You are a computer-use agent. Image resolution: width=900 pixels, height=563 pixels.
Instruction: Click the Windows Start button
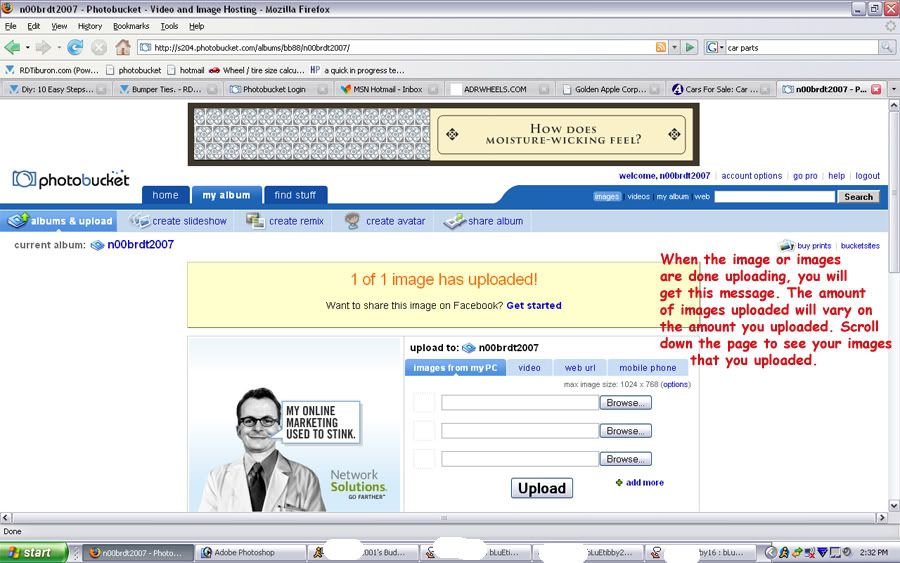34,552
